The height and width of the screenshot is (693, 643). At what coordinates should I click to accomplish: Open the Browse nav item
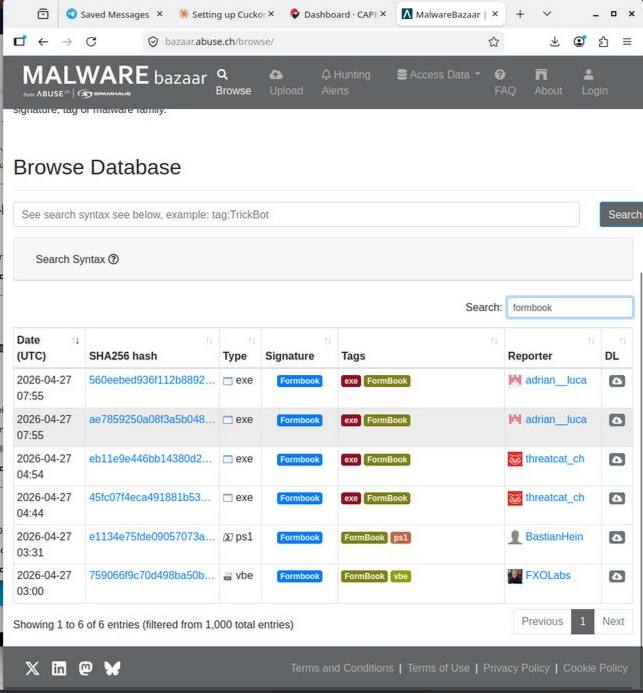coord(233,83)
